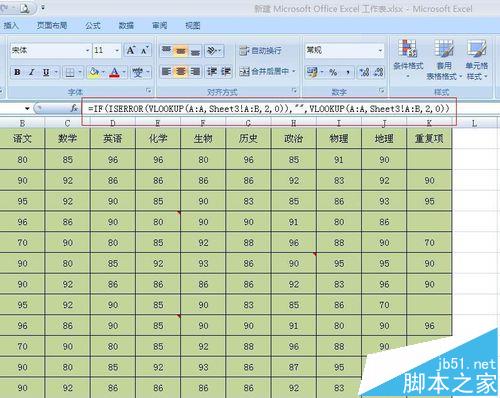500x398 pixels.
Task: Select the 重复项 header cell
Action: [x=429, y=139]
